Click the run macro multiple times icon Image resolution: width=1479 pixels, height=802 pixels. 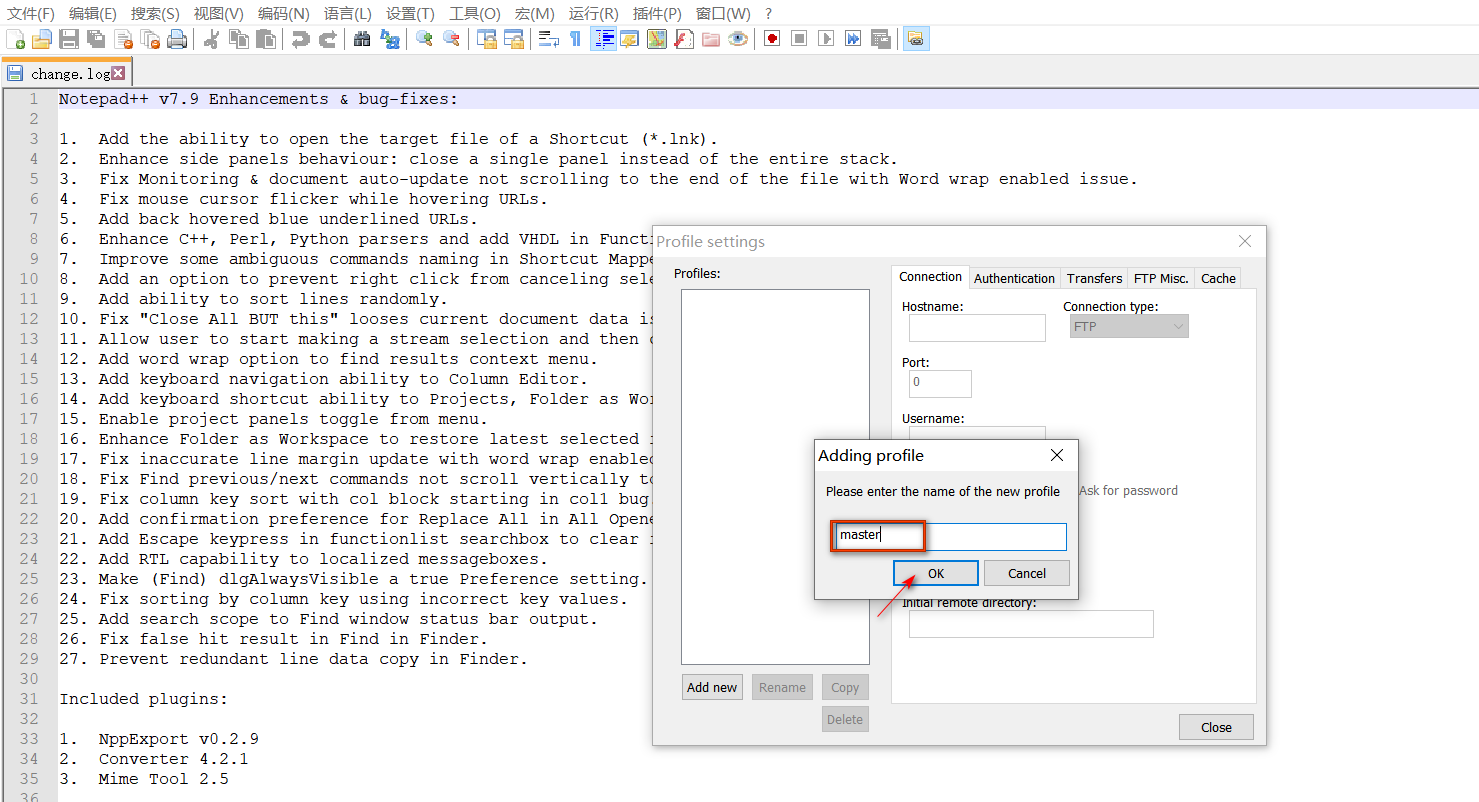tap(853, 39)
